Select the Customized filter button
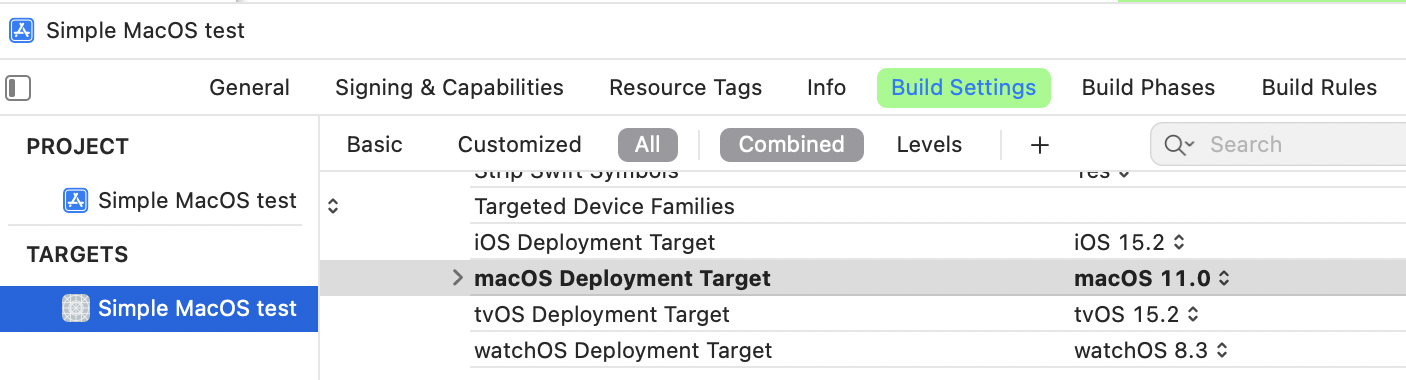The width and height of the screenshot is (1406, 380). point(519,145)
